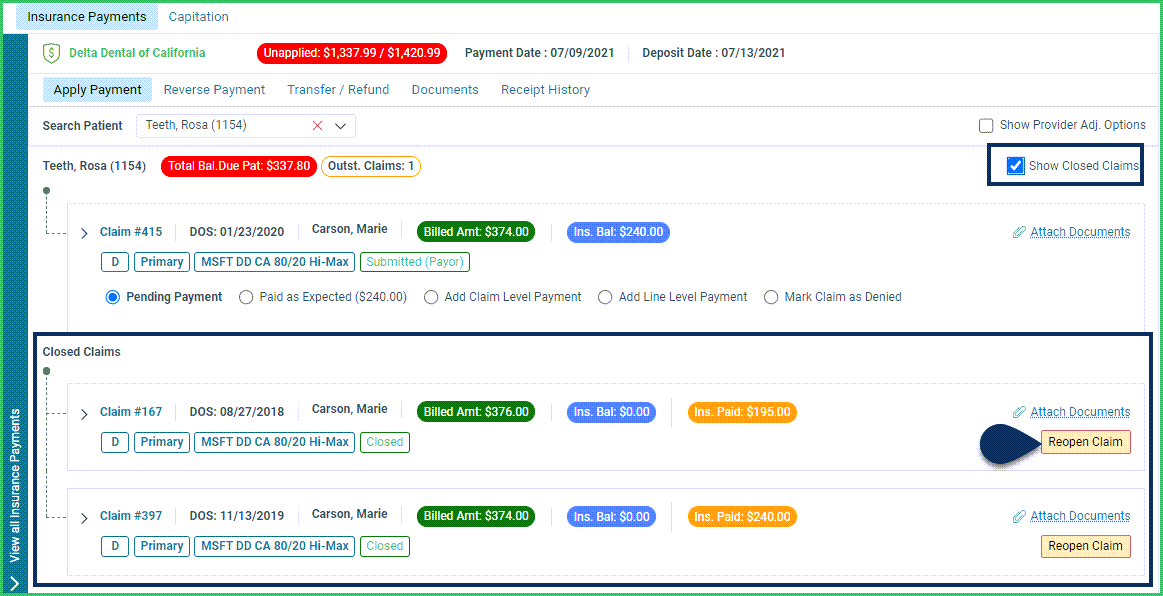Click the Unapplied $1,337.99 / $1,420.99 badge
The height and width of the screenshot is (596, 1163).
(x=352, y=53)
